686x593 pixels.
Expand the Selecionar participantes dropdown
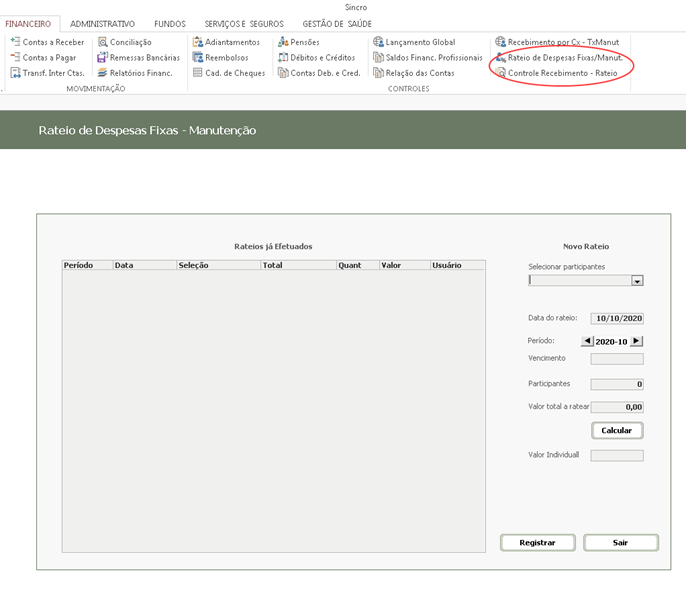point(637,282)
